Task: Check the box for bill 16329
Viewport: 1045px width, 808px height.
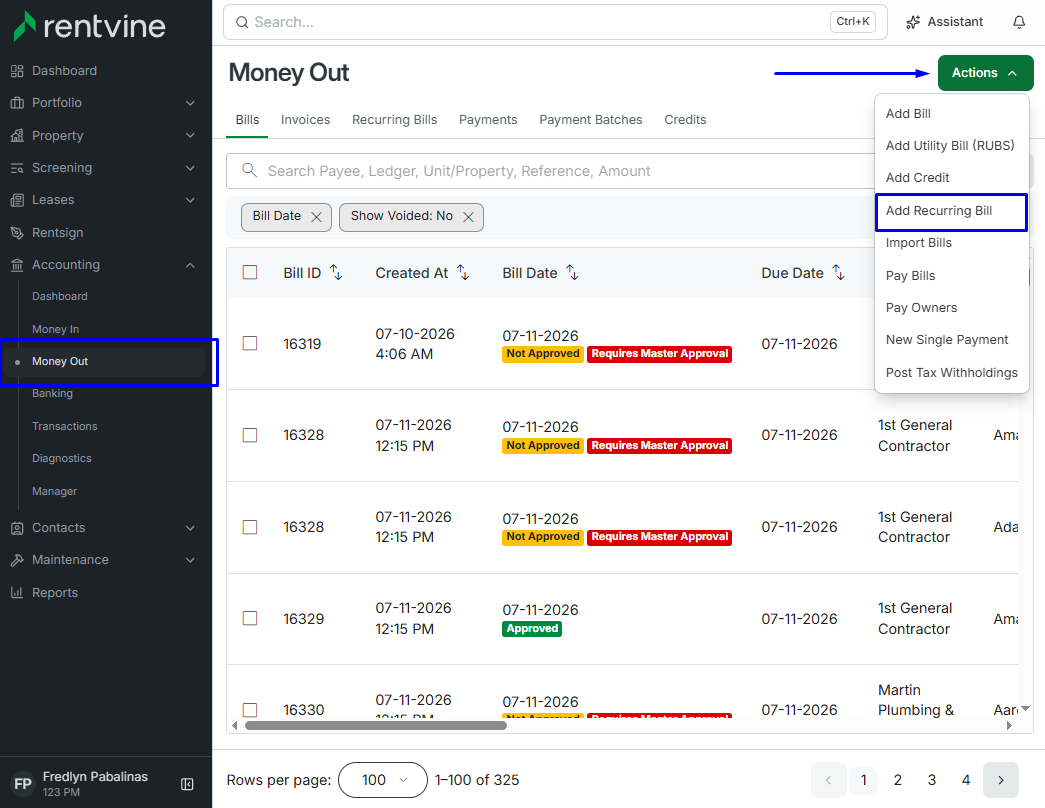Action: [250, 618]
